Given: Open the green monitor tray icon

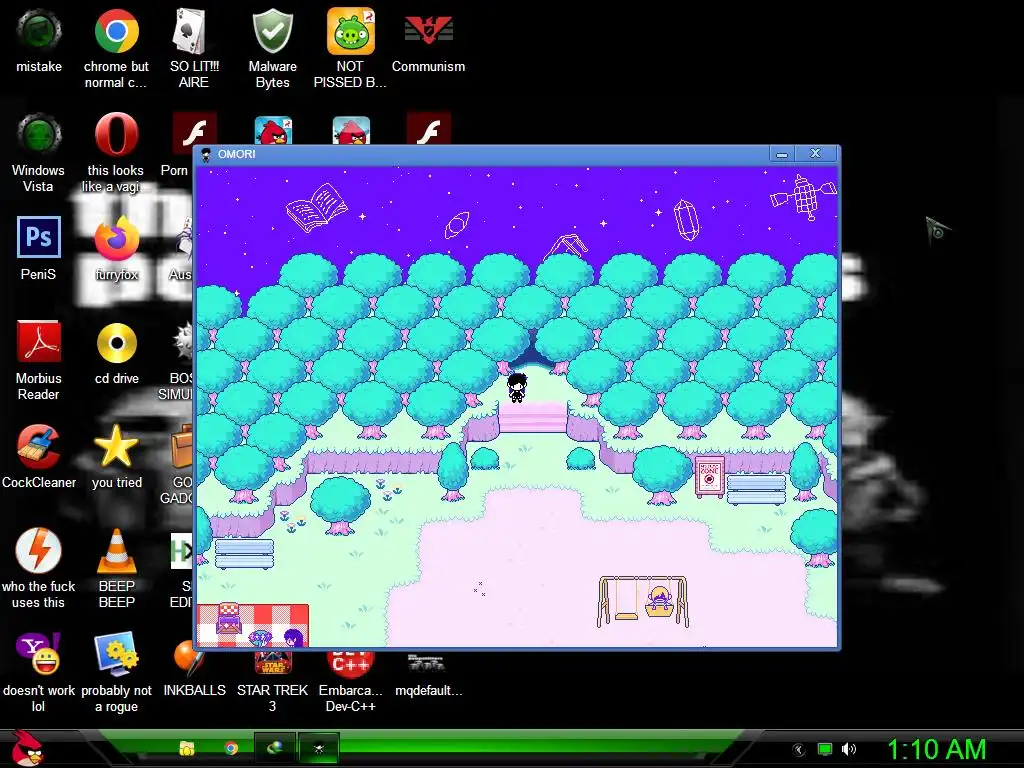Looking at the screenshot, I should click(825, 749).
